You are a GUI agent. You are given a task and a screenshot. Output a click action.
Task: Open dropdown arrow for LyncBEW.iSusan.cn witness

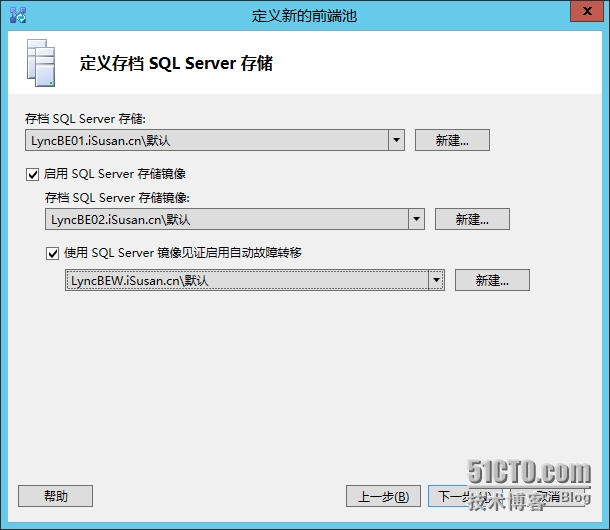tap(436, 280)
